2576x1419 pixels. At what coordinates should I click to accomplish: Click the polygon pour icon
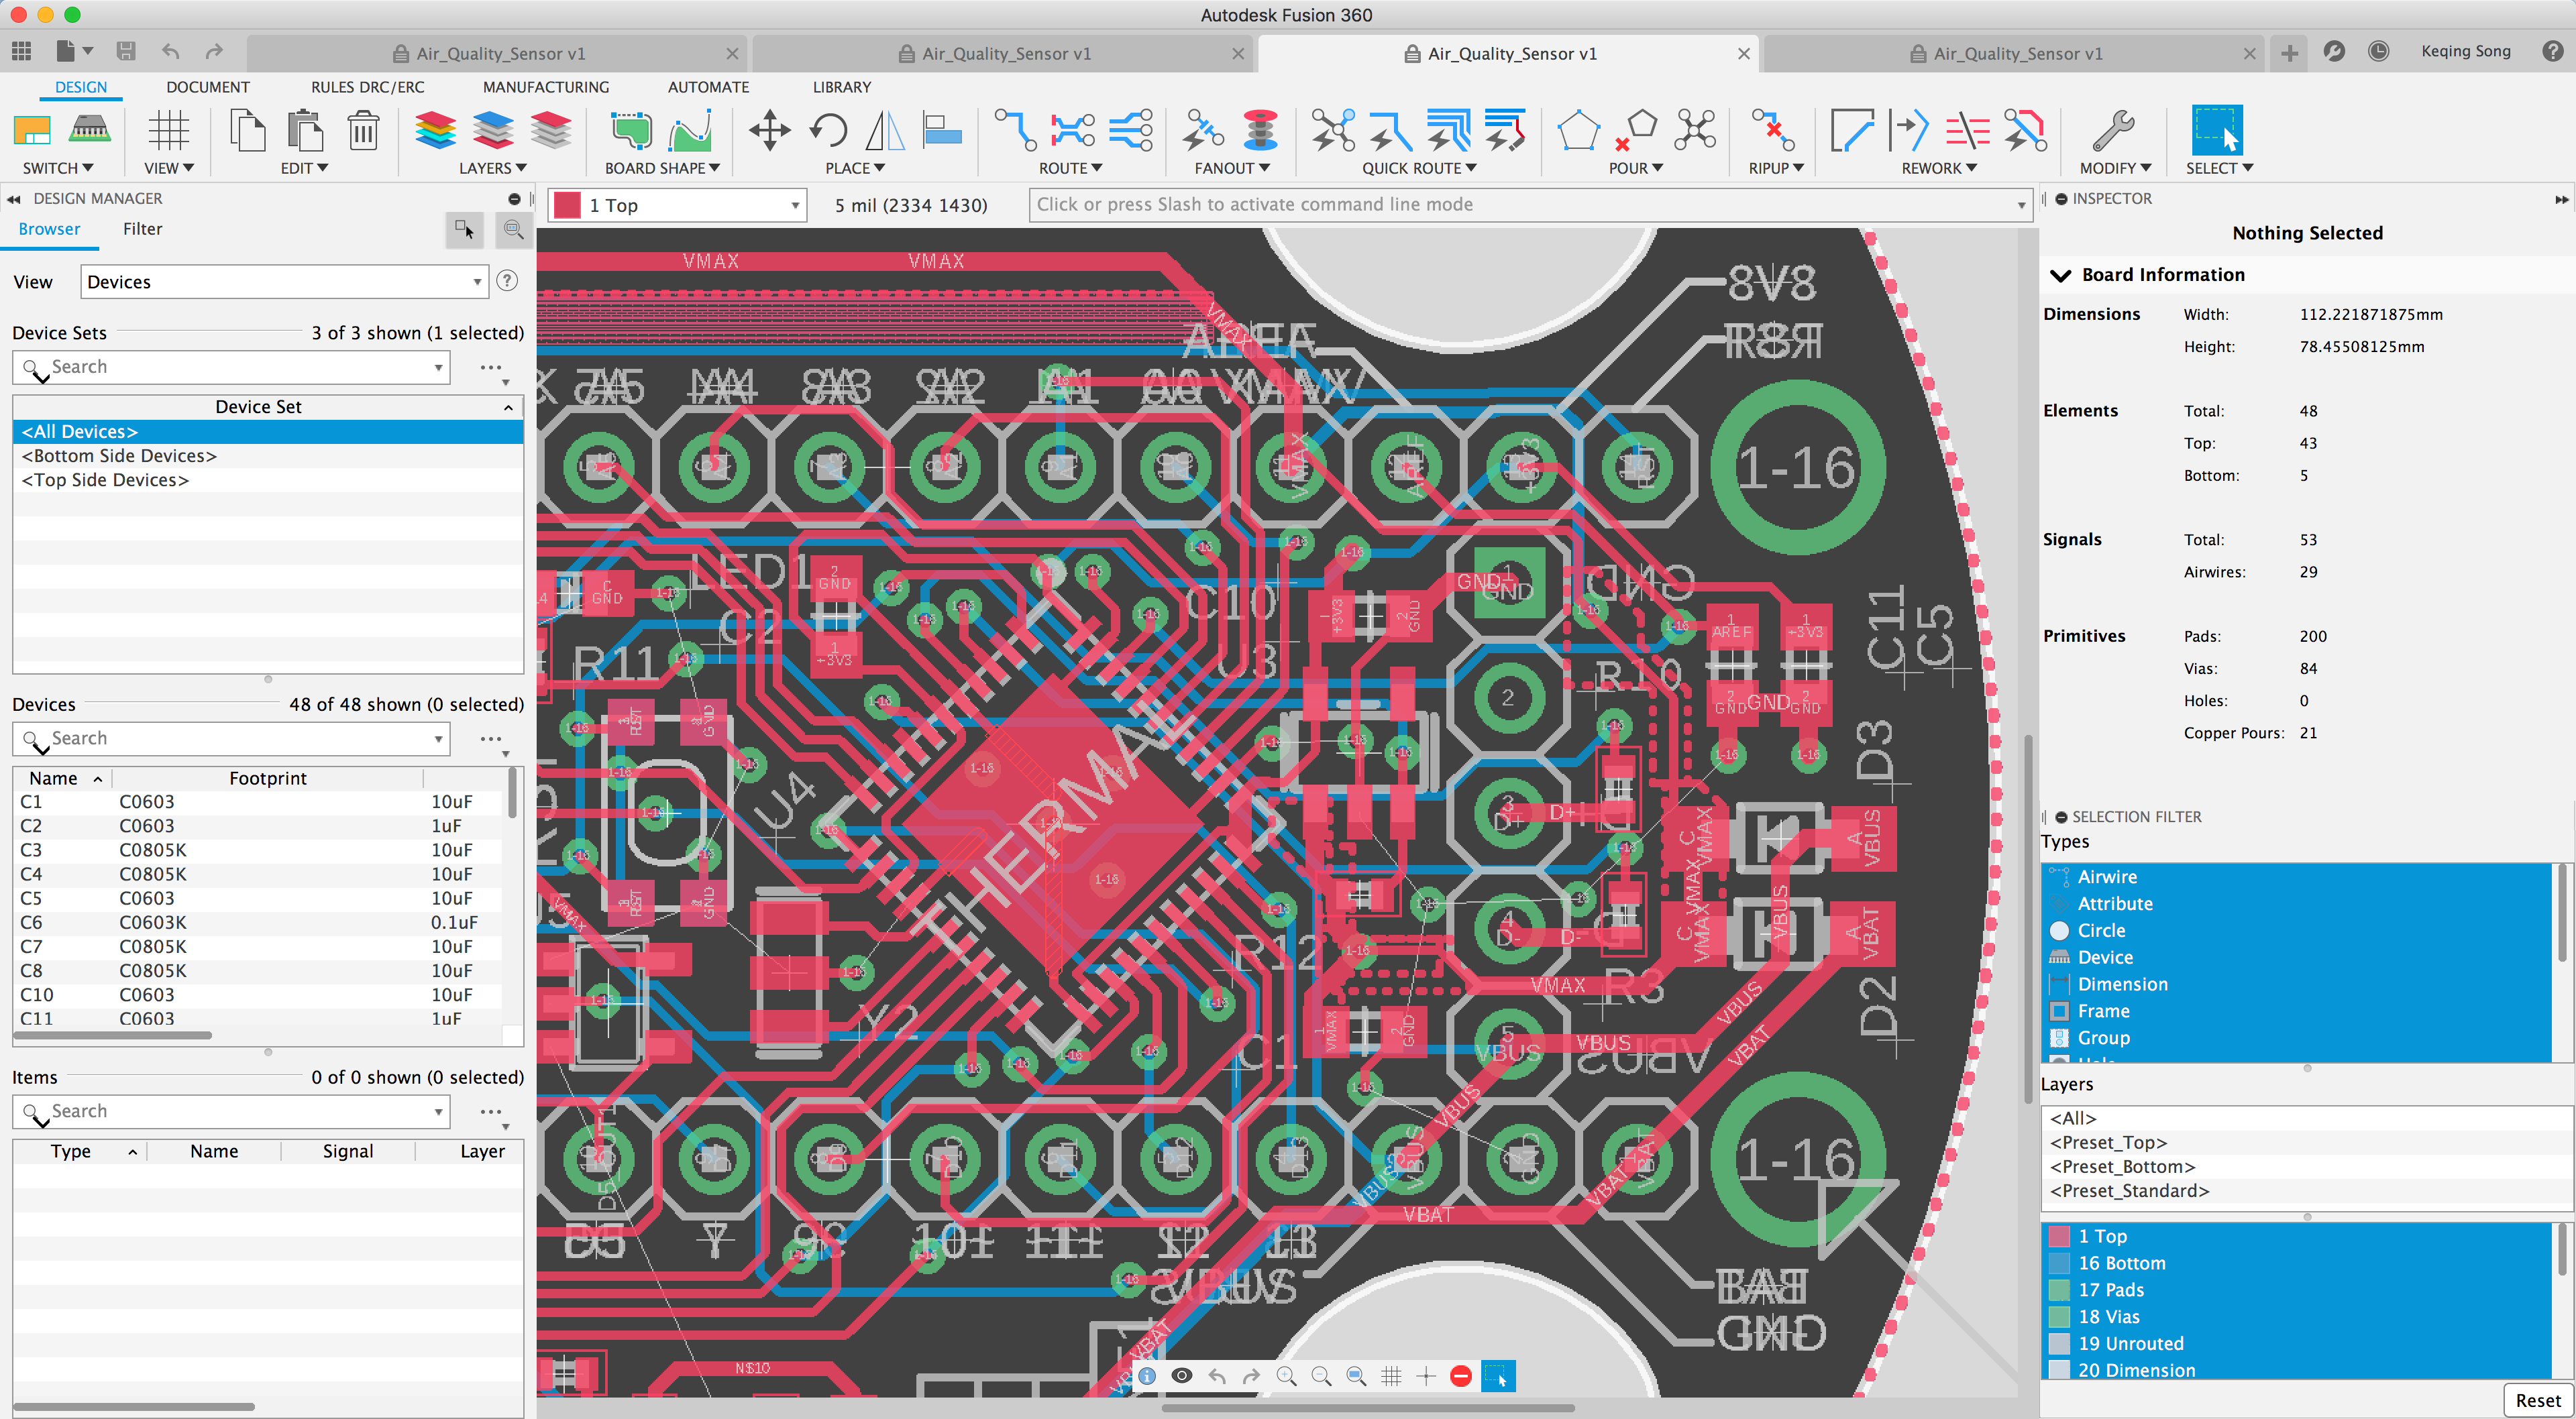[1578, 131]
